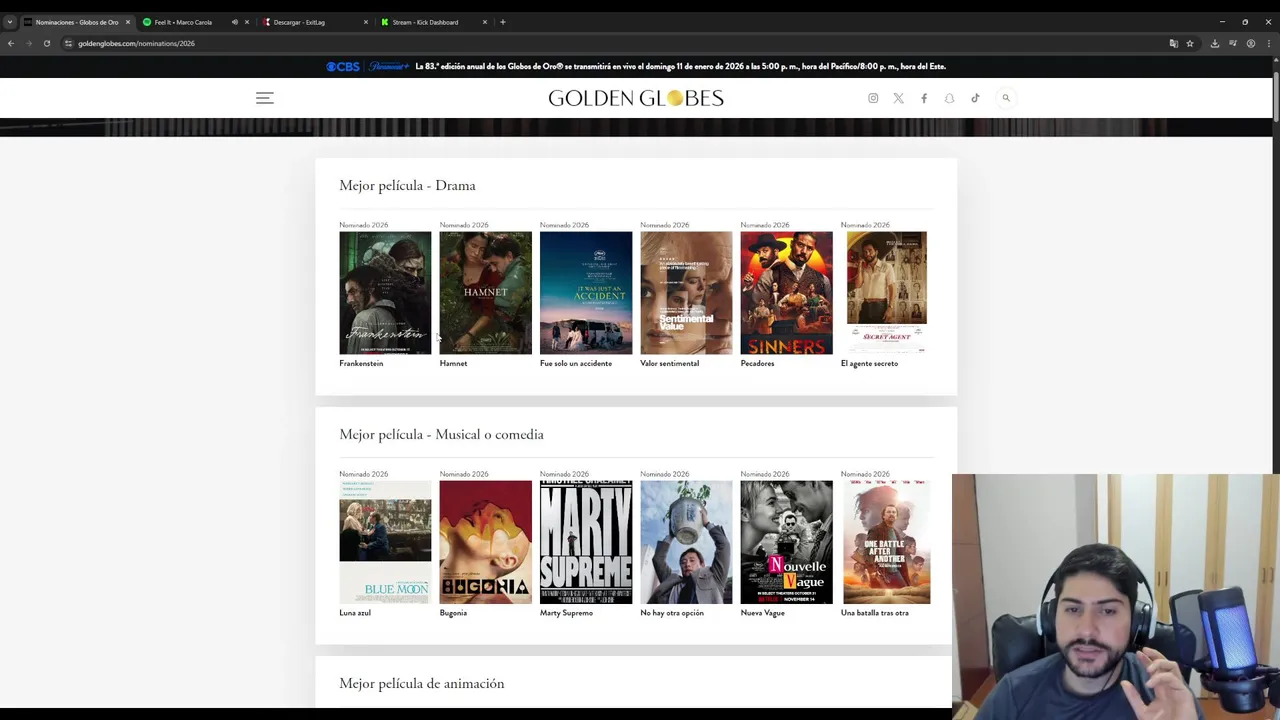Open Golden Globes Instagram page icon
Image resolution: width=1280 pixels, height=720 pixels.
(x=873, y=98)
